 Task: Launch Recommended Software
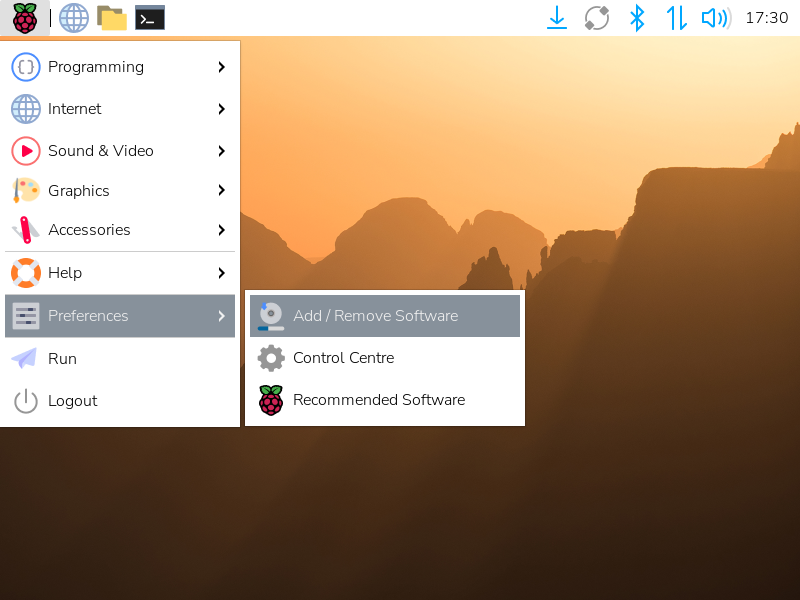[x=378, y=400]
